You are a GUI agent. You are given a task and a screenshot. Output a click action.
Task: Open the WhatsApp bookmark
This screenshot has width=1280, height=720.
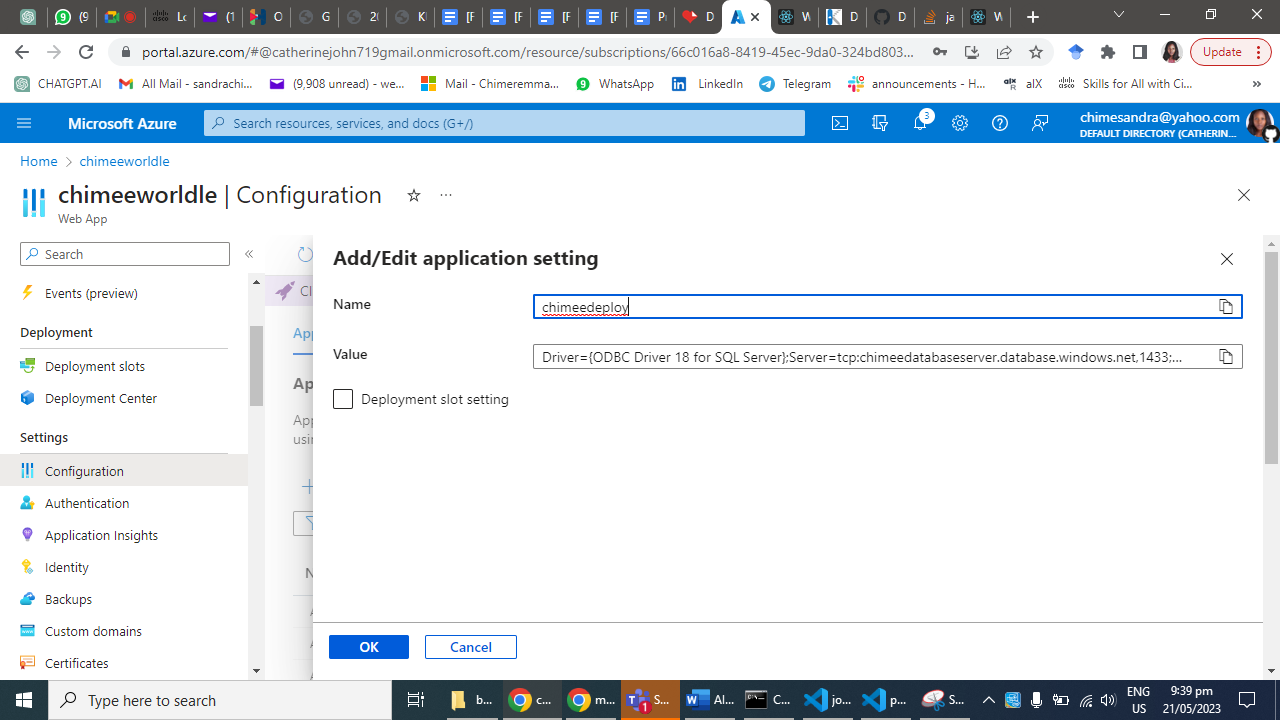pos(615,84)
